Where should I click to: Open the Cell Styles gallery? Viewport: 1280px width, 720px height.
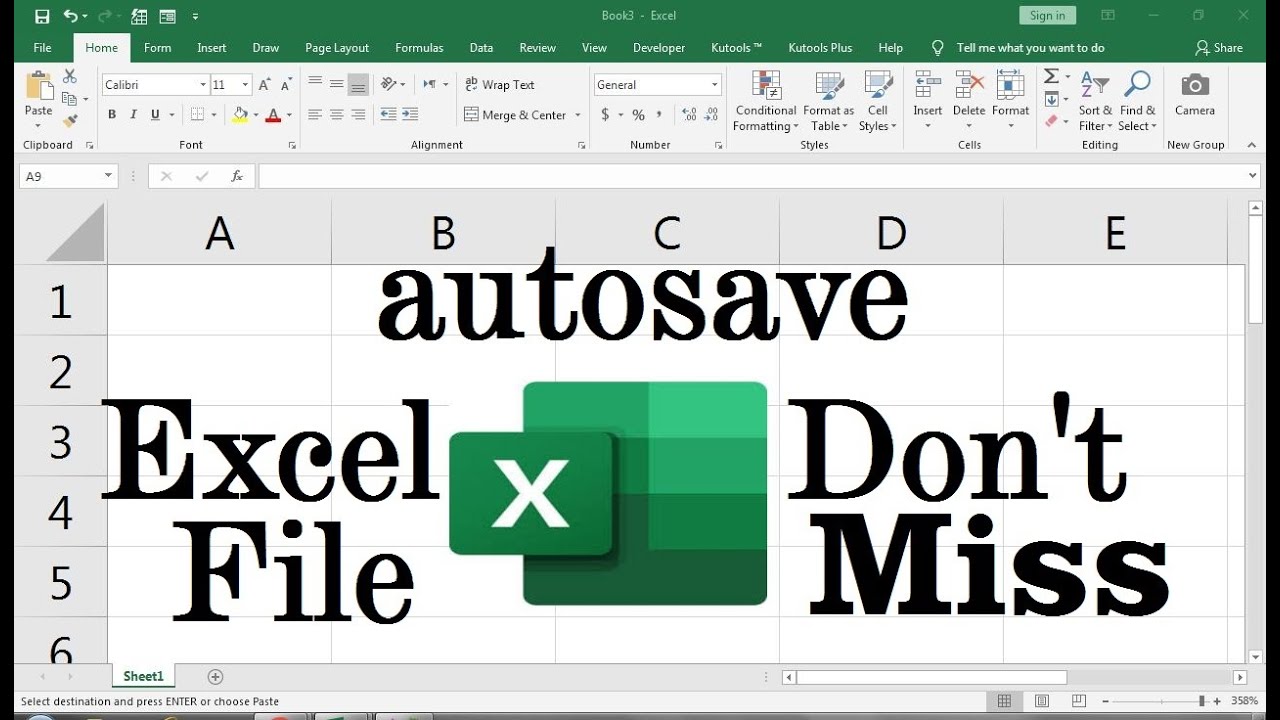[877, 101]
